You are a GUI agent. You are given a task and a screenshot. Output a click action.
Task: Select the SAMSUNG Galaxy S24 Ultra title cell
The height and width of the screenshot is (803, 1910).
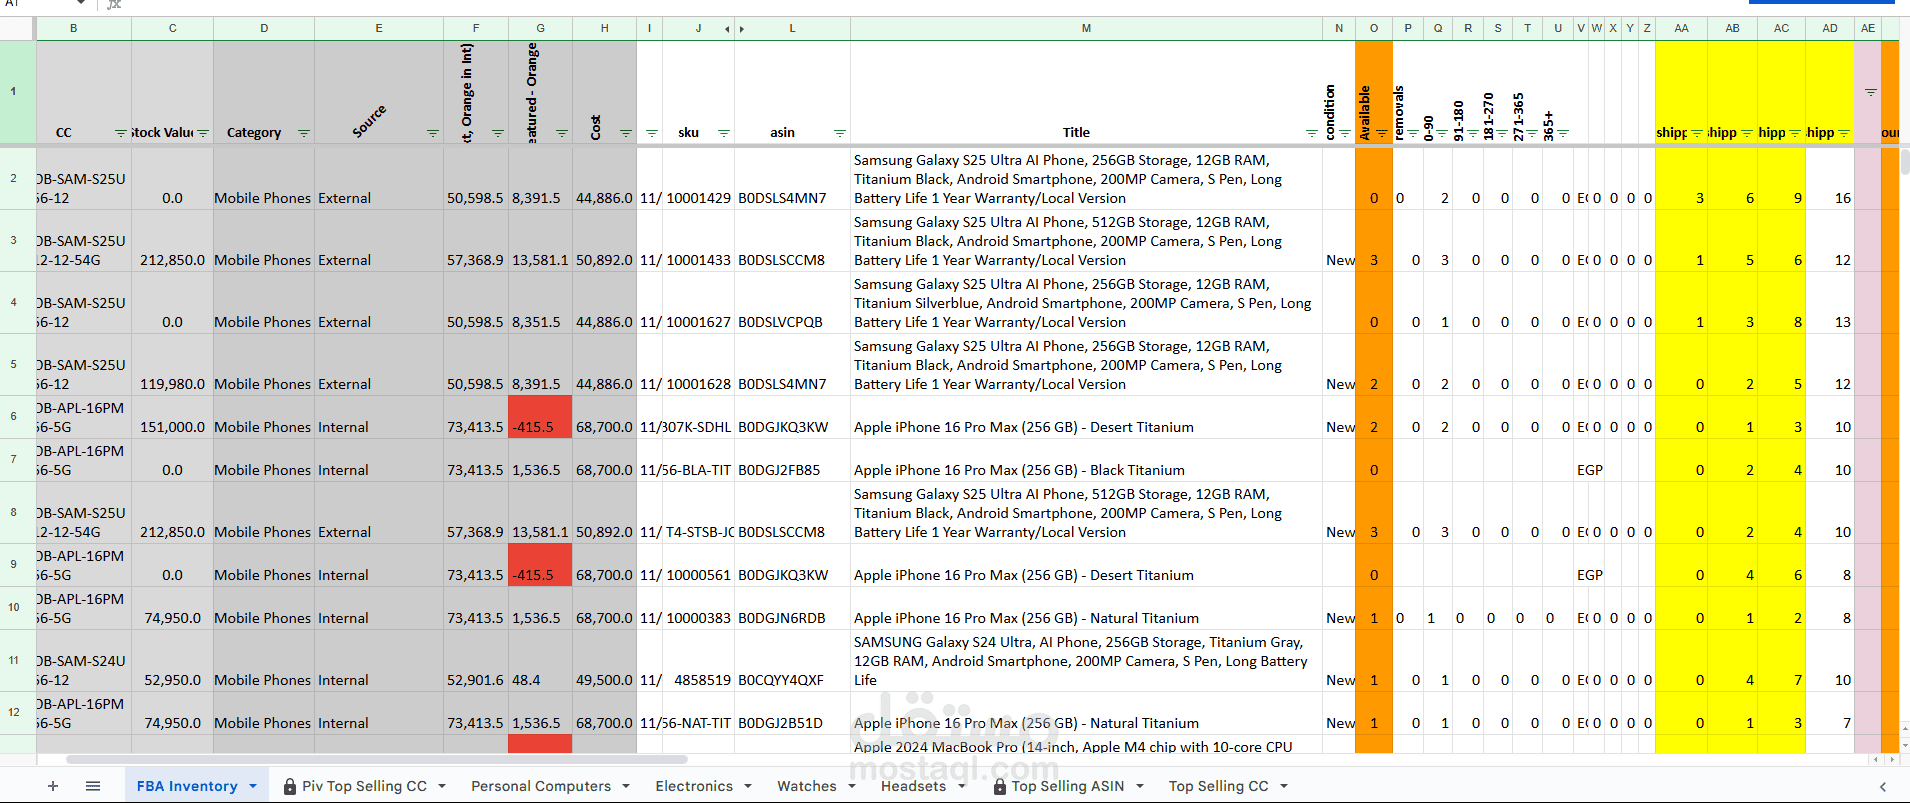1086,660
